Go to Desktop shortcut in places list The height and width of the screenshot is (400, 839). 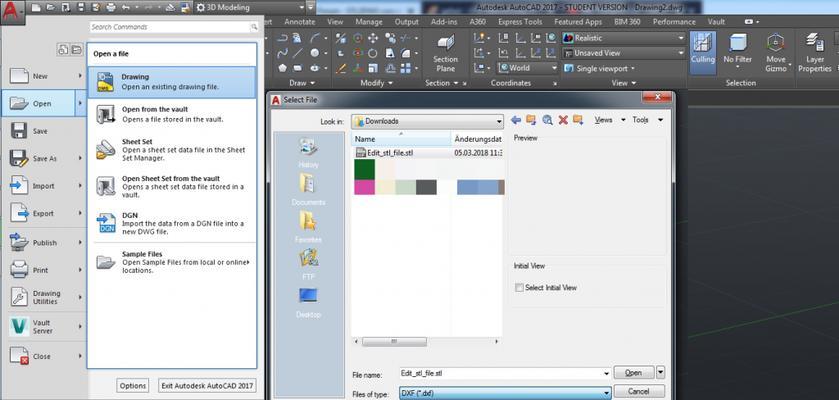308,303
